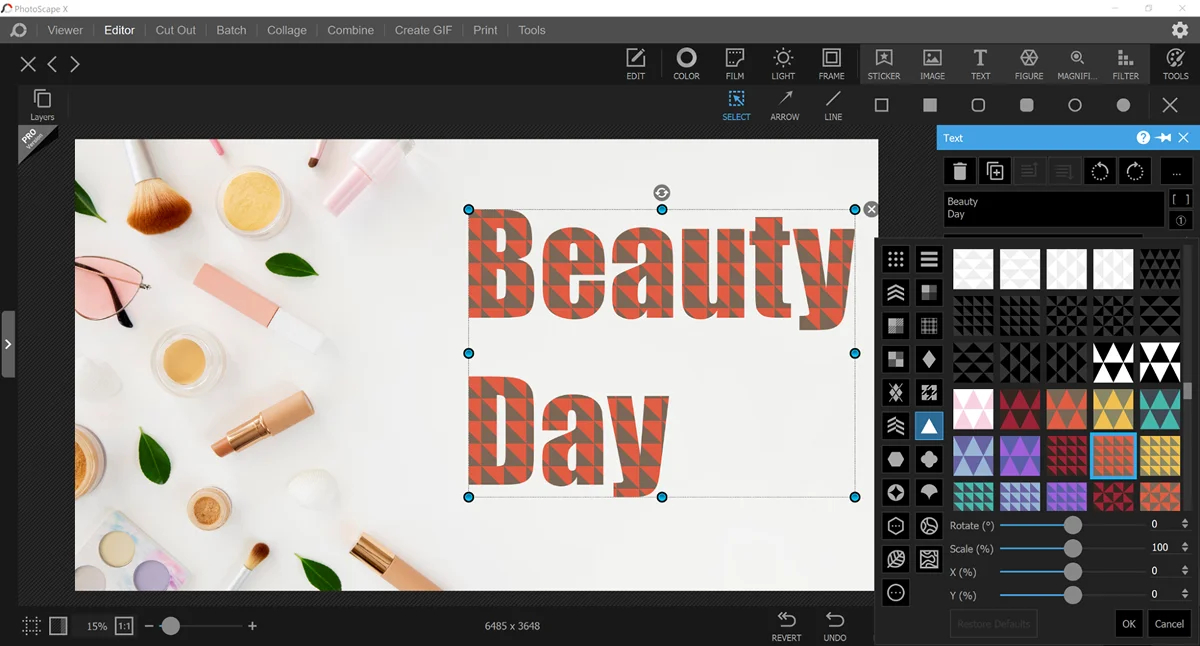Switch to the Print tab
This screenshot has width=1200, height=646.
click(485, 30)
